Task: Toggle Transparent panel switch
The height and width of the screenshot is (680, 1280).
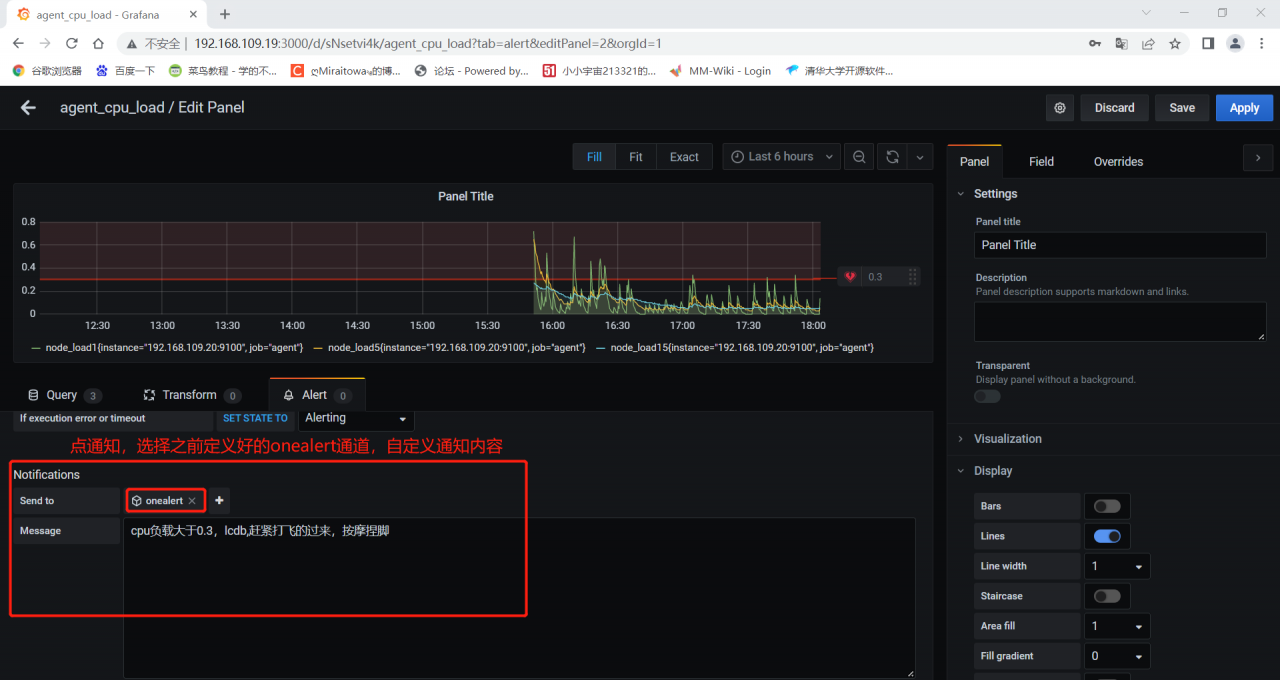Action: [x=988, y=396]
